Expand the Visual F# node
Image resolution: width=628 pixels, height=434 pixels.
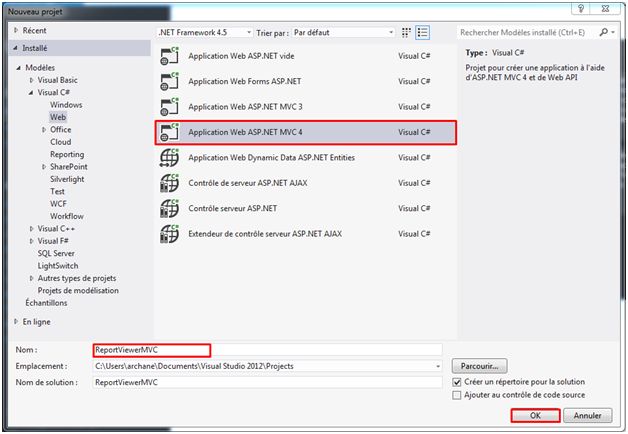coord(31,241)
